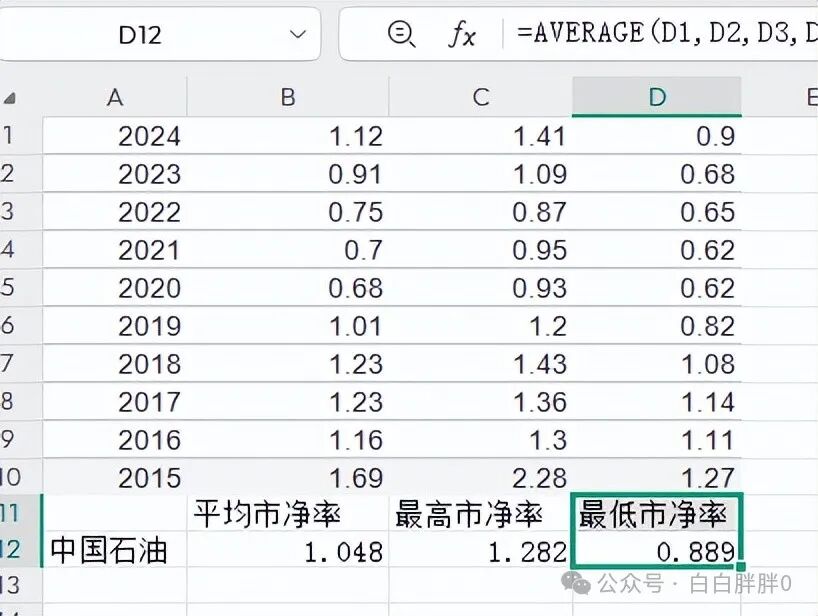Select cell B9 value 1.16

tap(288, 440)
